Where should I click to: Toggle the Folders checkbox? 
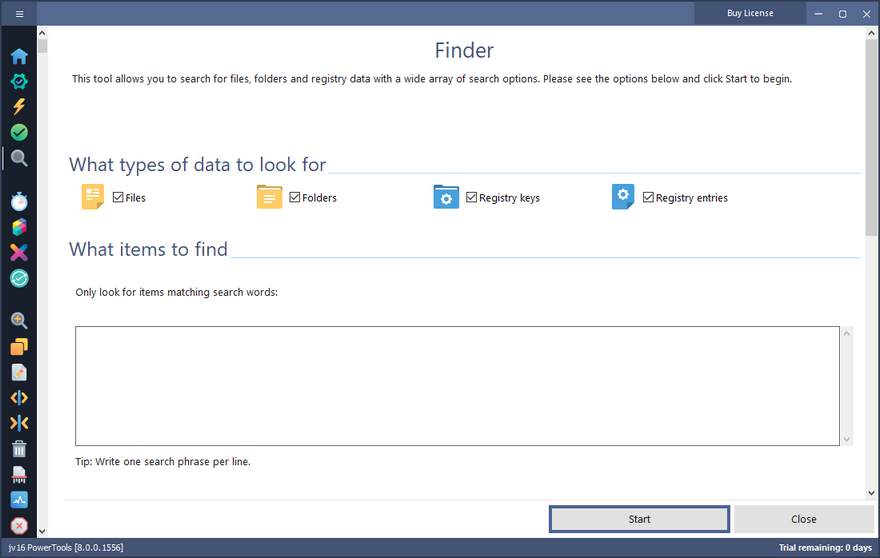point(295,198)
